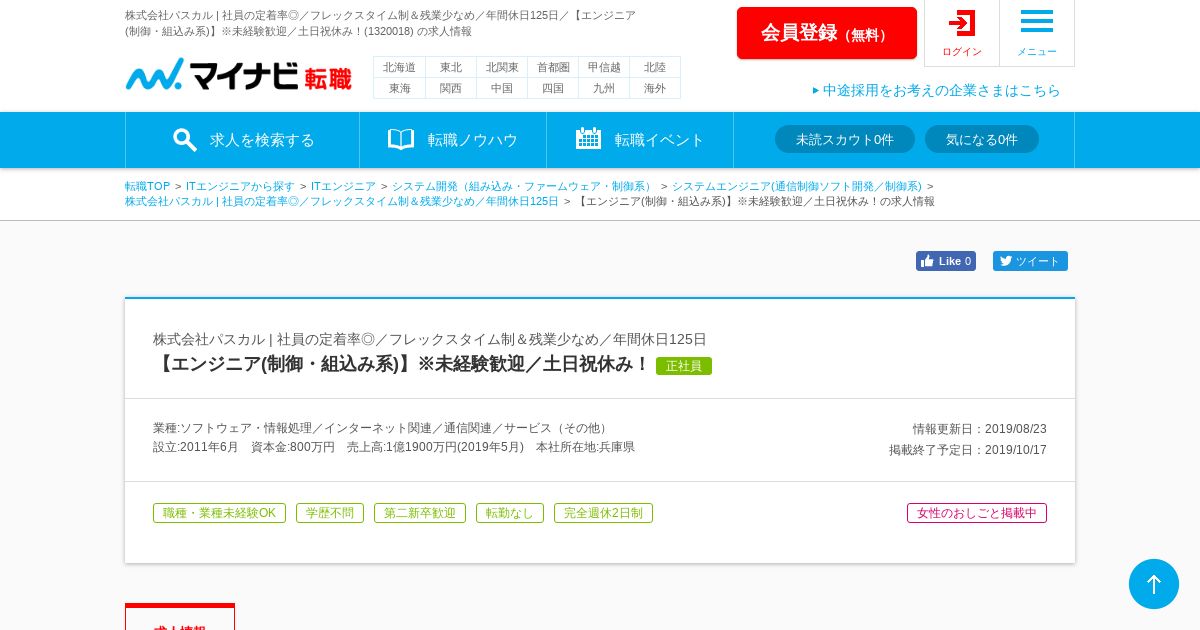Click the 女性のおしごと掲載中 tag

[x=977, y=513]
